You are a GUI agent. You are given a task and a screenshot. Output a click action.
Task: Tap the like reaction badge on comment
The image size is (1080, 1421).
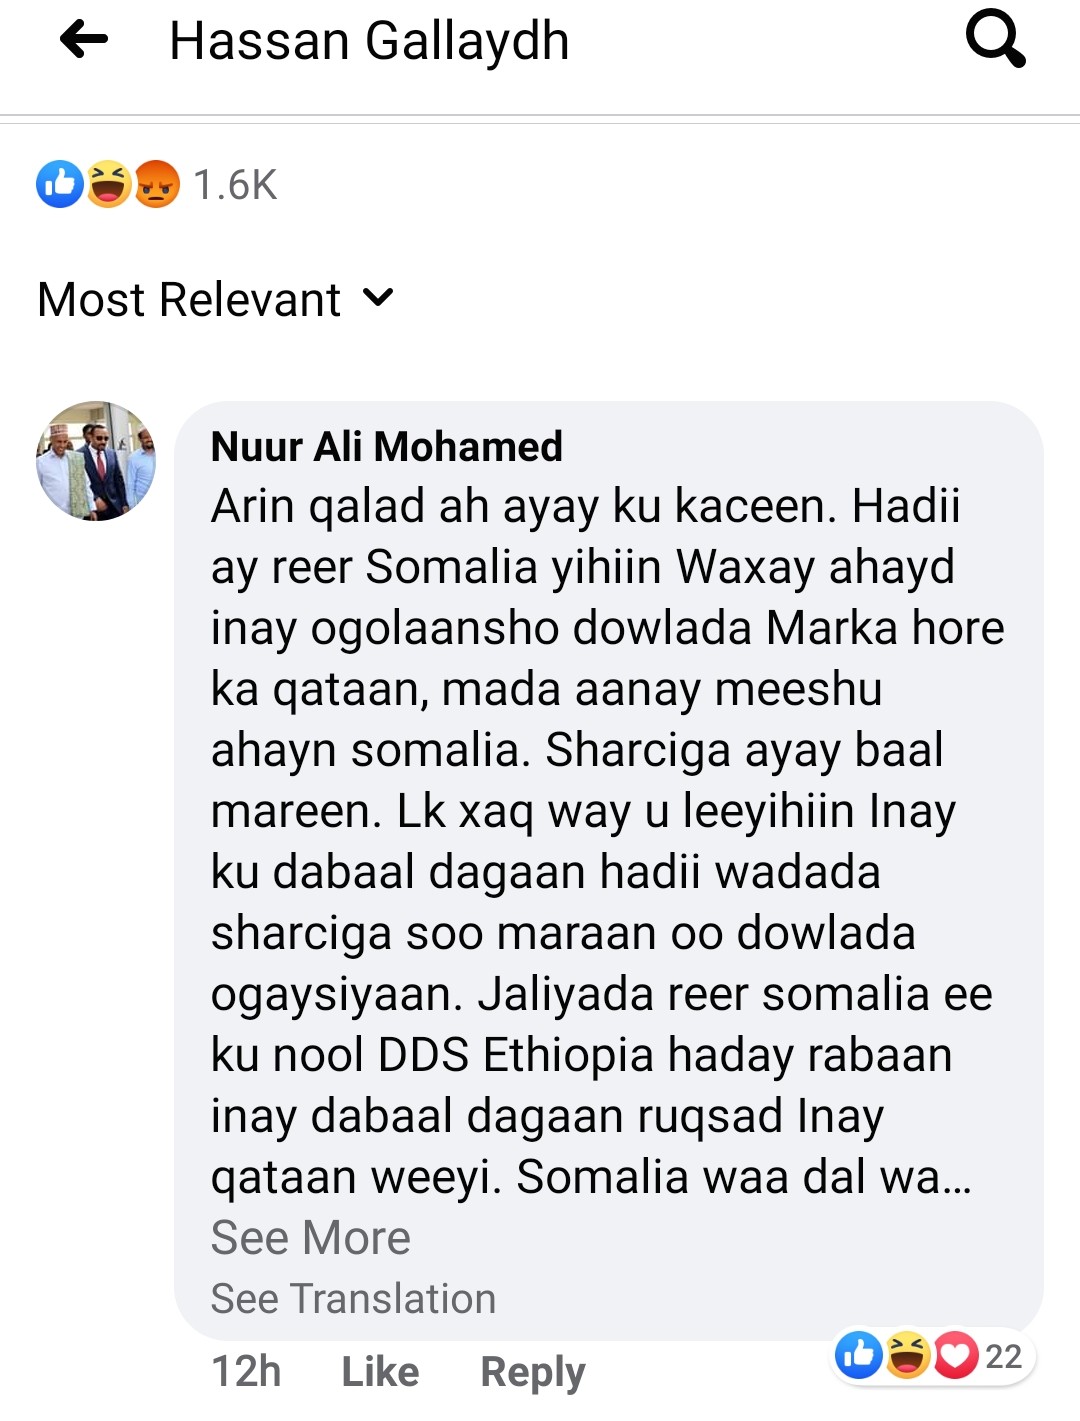click(x=859, y=1355)
